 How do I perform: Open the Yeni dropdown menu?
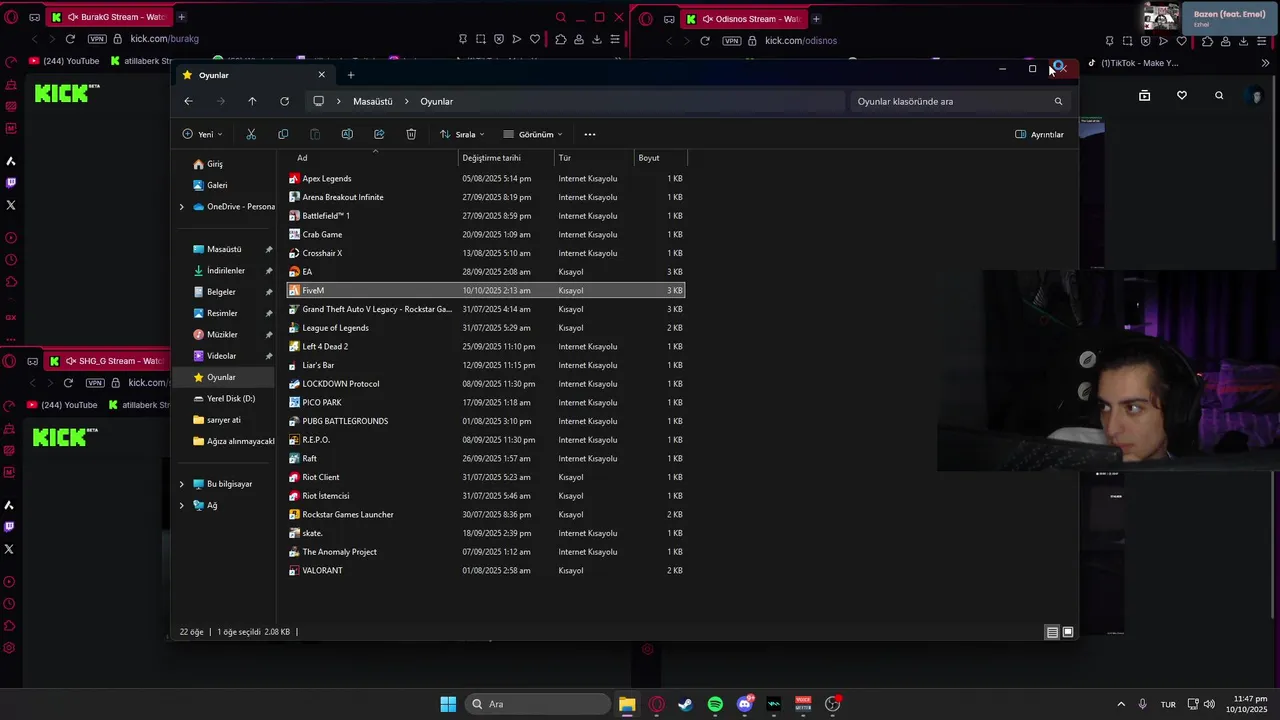pos(202,134)
